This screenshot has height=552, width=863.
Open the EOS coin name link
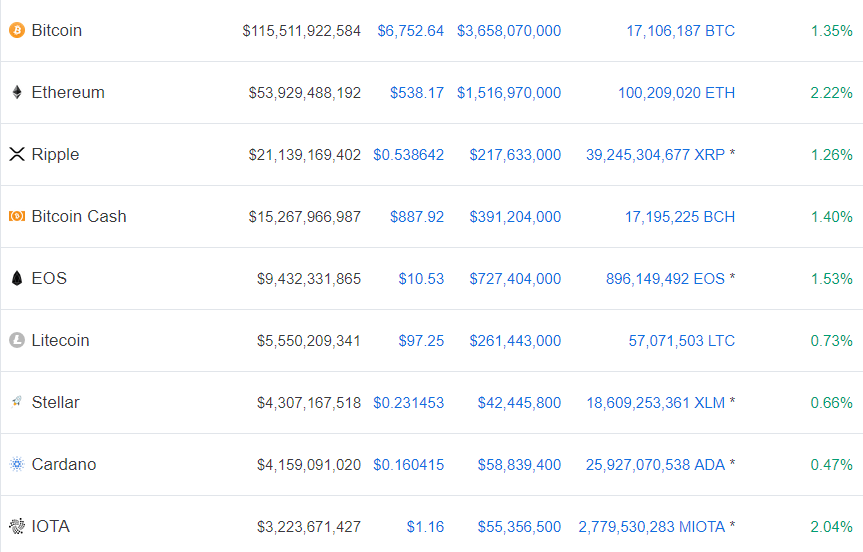point(49,278)
